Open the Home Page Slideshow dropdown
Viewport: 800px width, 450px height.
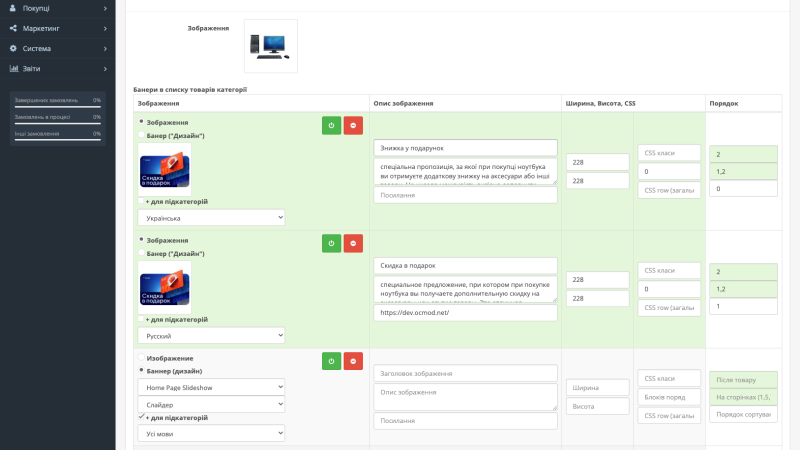pos(211,387)
